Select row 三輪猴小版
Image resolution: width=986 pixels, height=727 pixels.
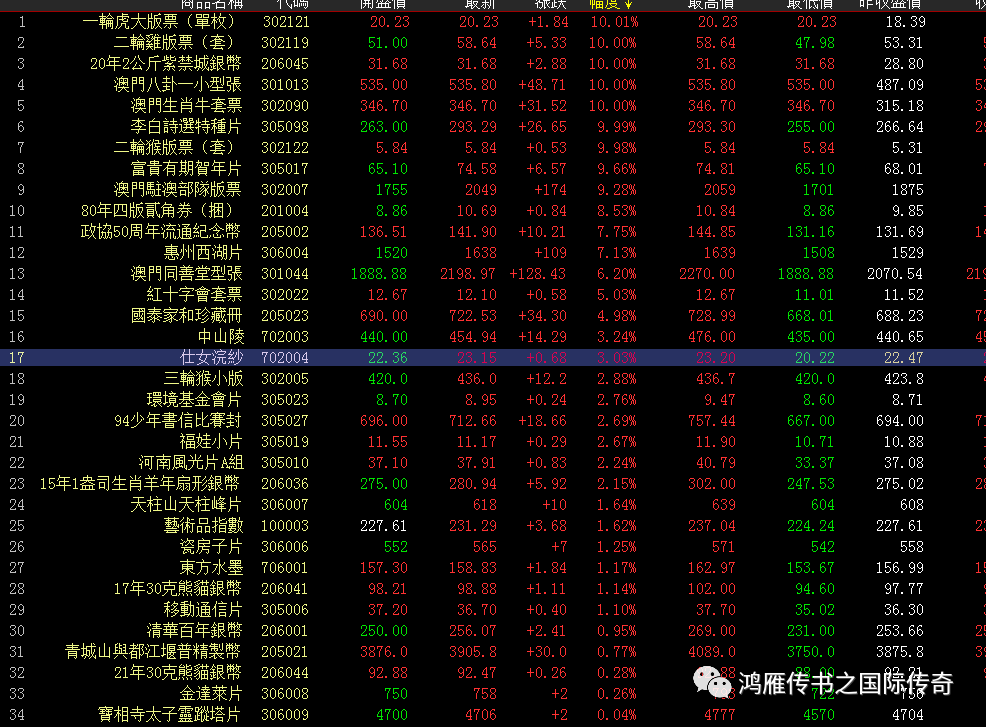493,379
